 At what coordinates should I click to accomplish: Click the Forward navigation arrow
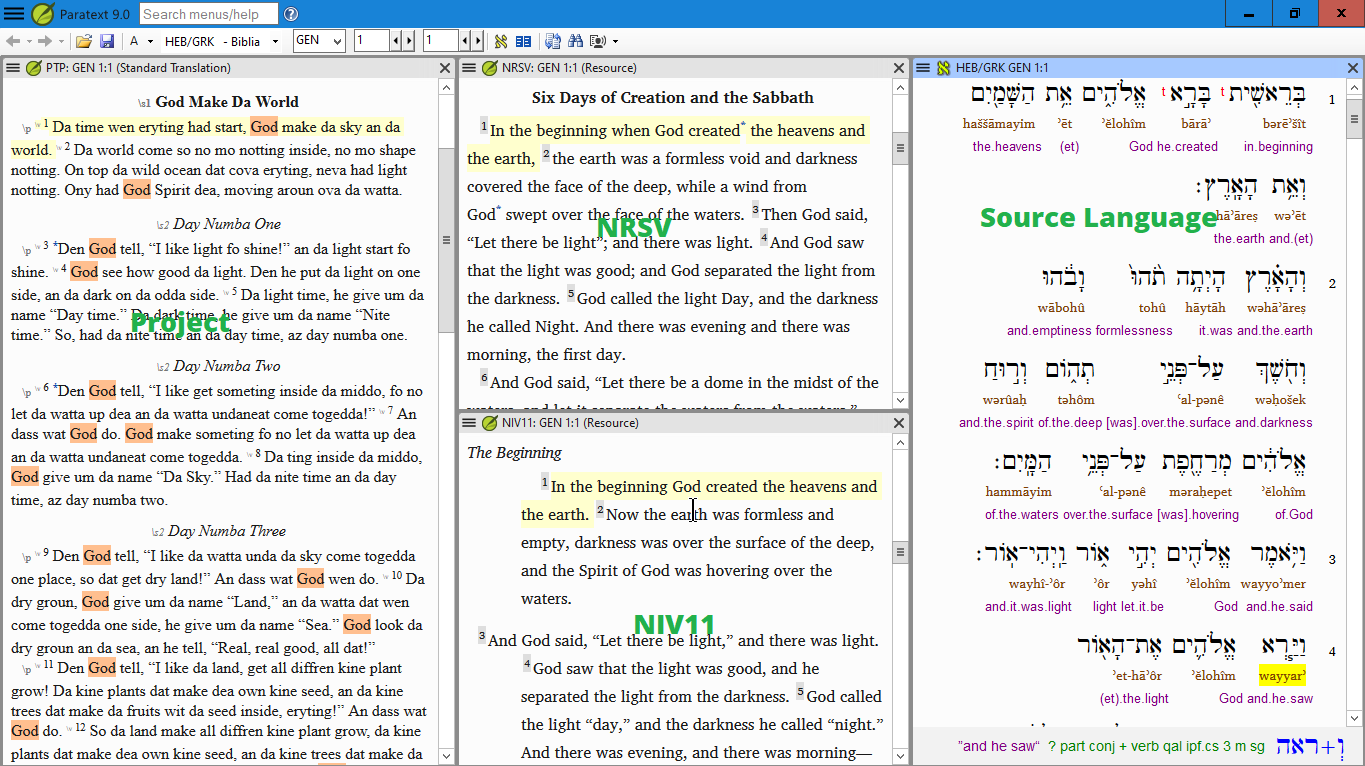click(x=45, y=41)
